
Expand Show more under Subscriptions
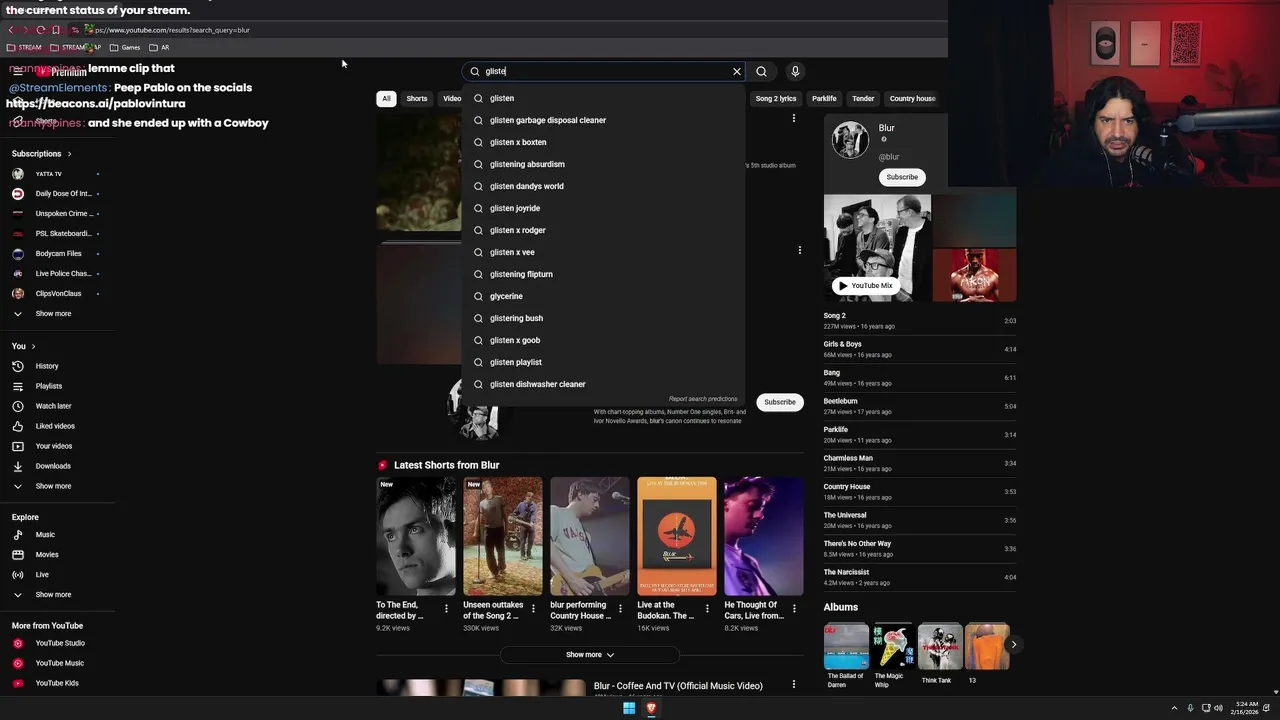53,314
